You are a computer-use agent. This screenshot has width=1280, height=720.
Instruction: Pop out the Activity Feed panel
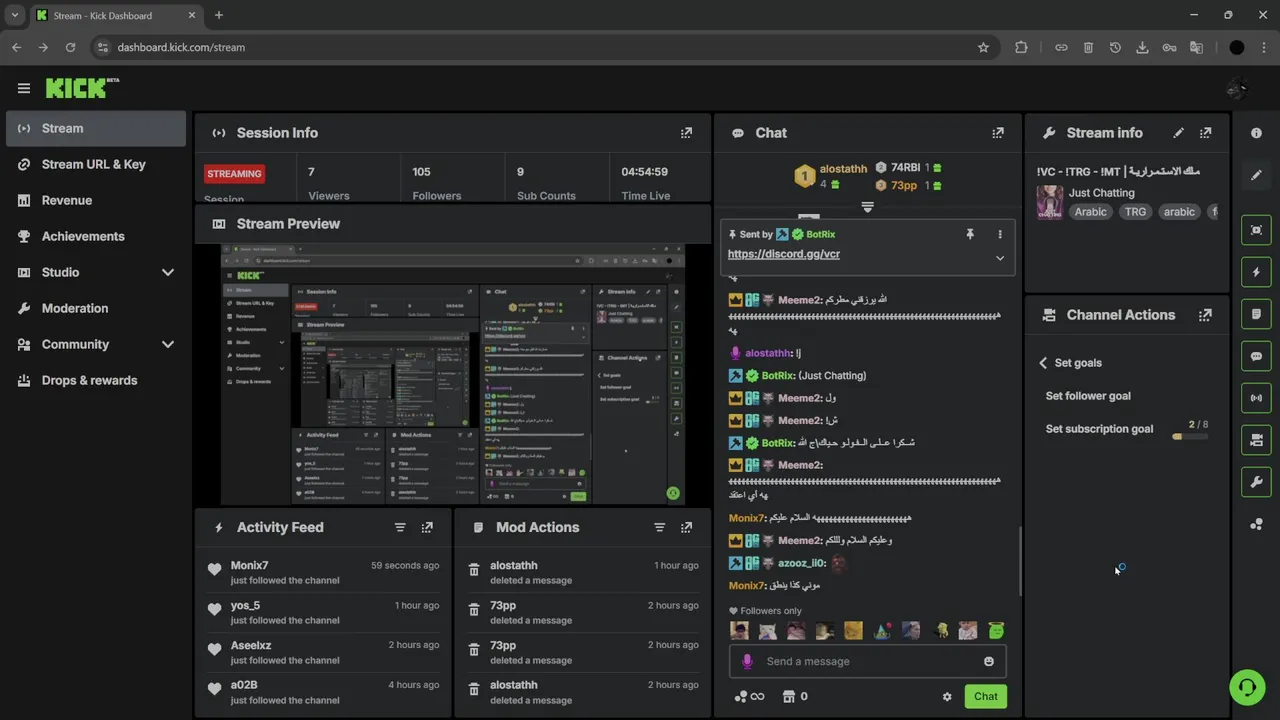pos(427,527)
